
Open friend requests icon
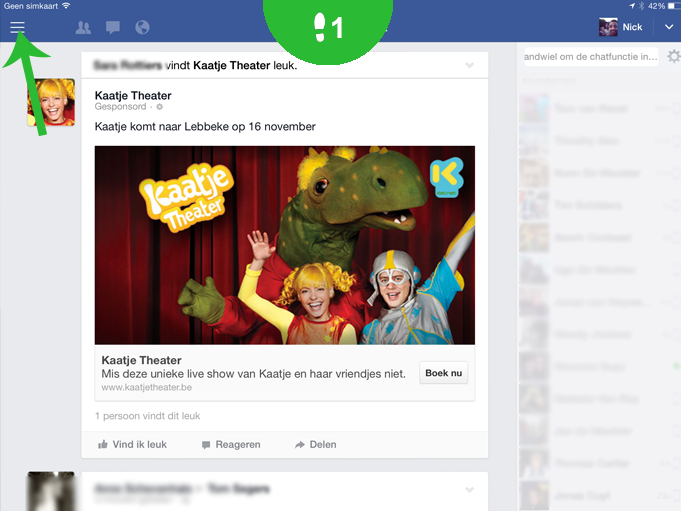[83, 27]
